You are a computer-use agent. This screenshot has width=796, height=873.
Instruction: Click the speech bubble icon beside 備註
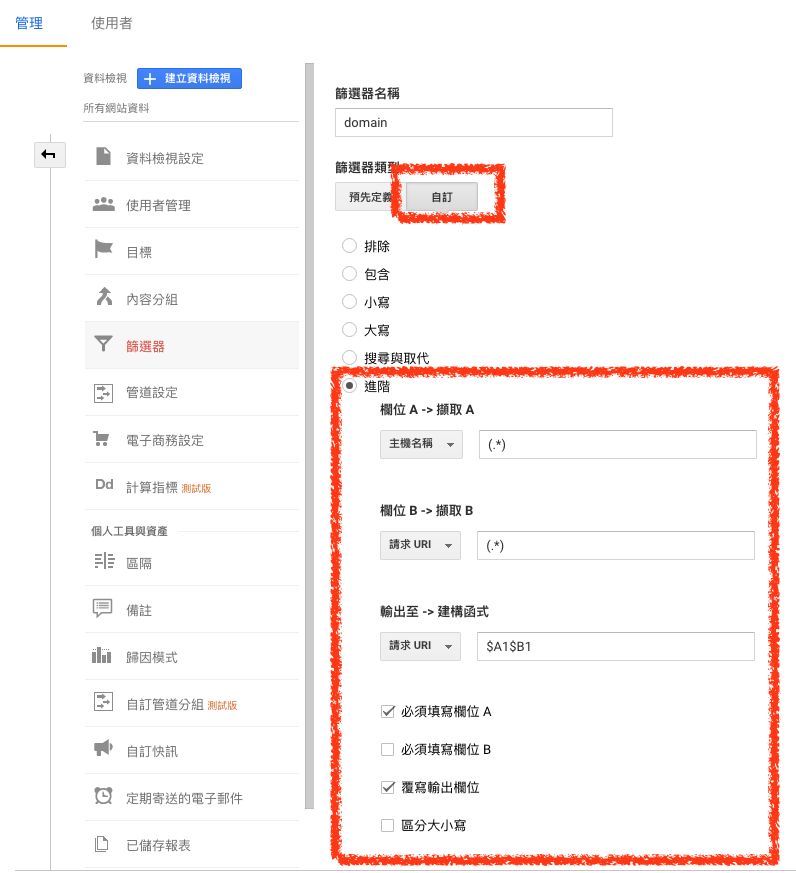tap(102, 609)
